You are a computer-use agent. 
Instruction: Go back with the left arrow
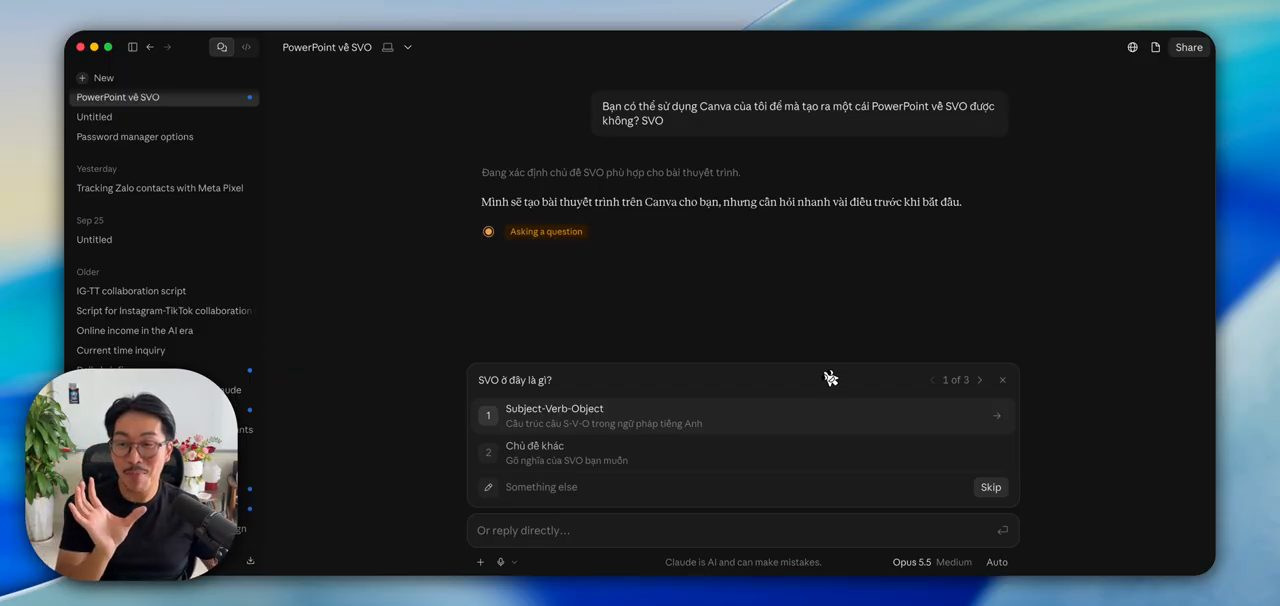click(x=150, y=47)
